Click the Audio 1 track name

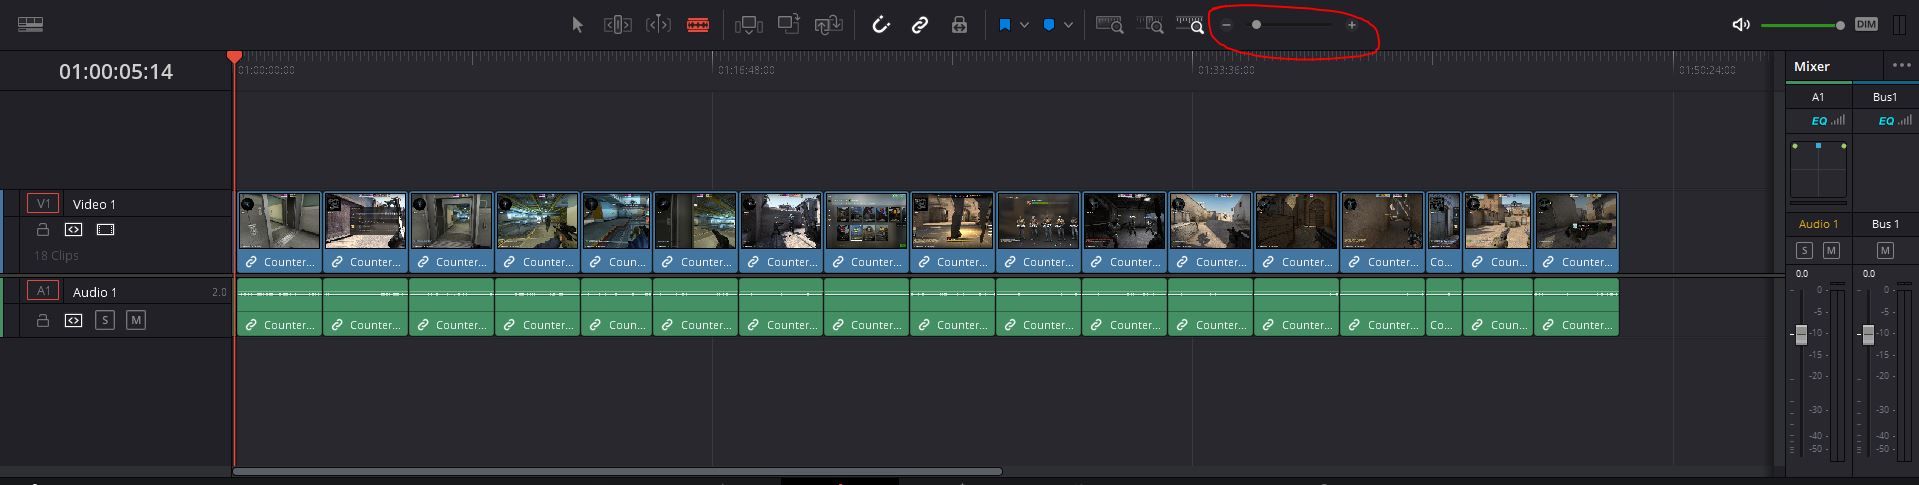(94, 292)
